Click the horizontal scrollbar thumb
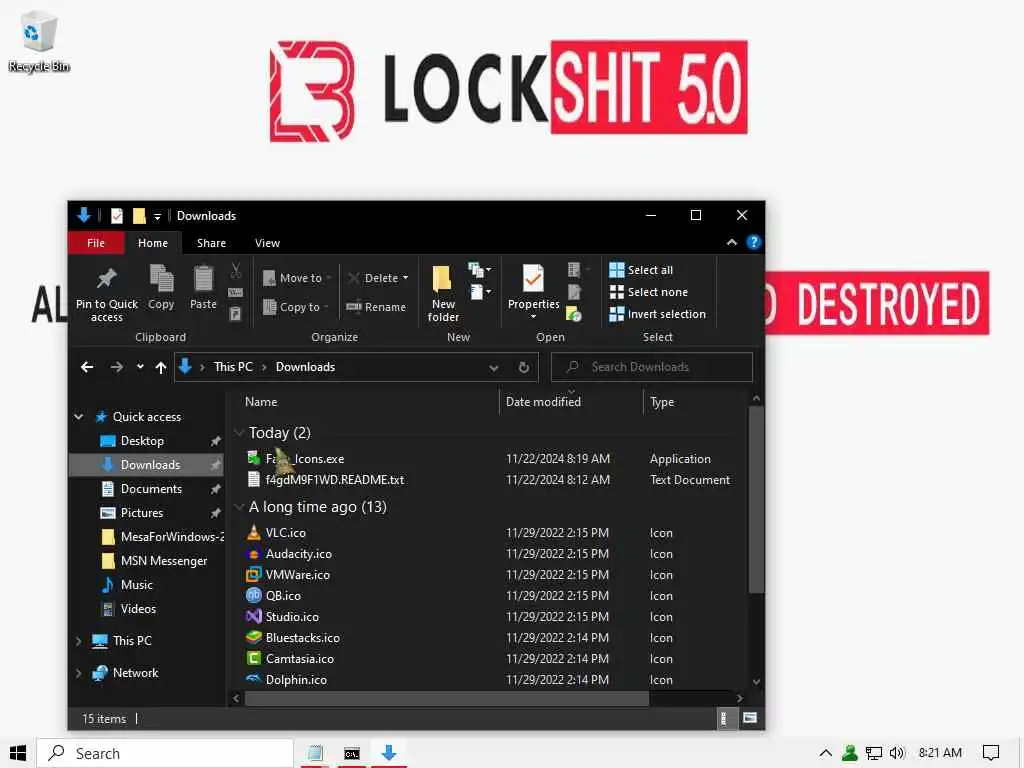The image size is (1024, 768). click(447, 698)
